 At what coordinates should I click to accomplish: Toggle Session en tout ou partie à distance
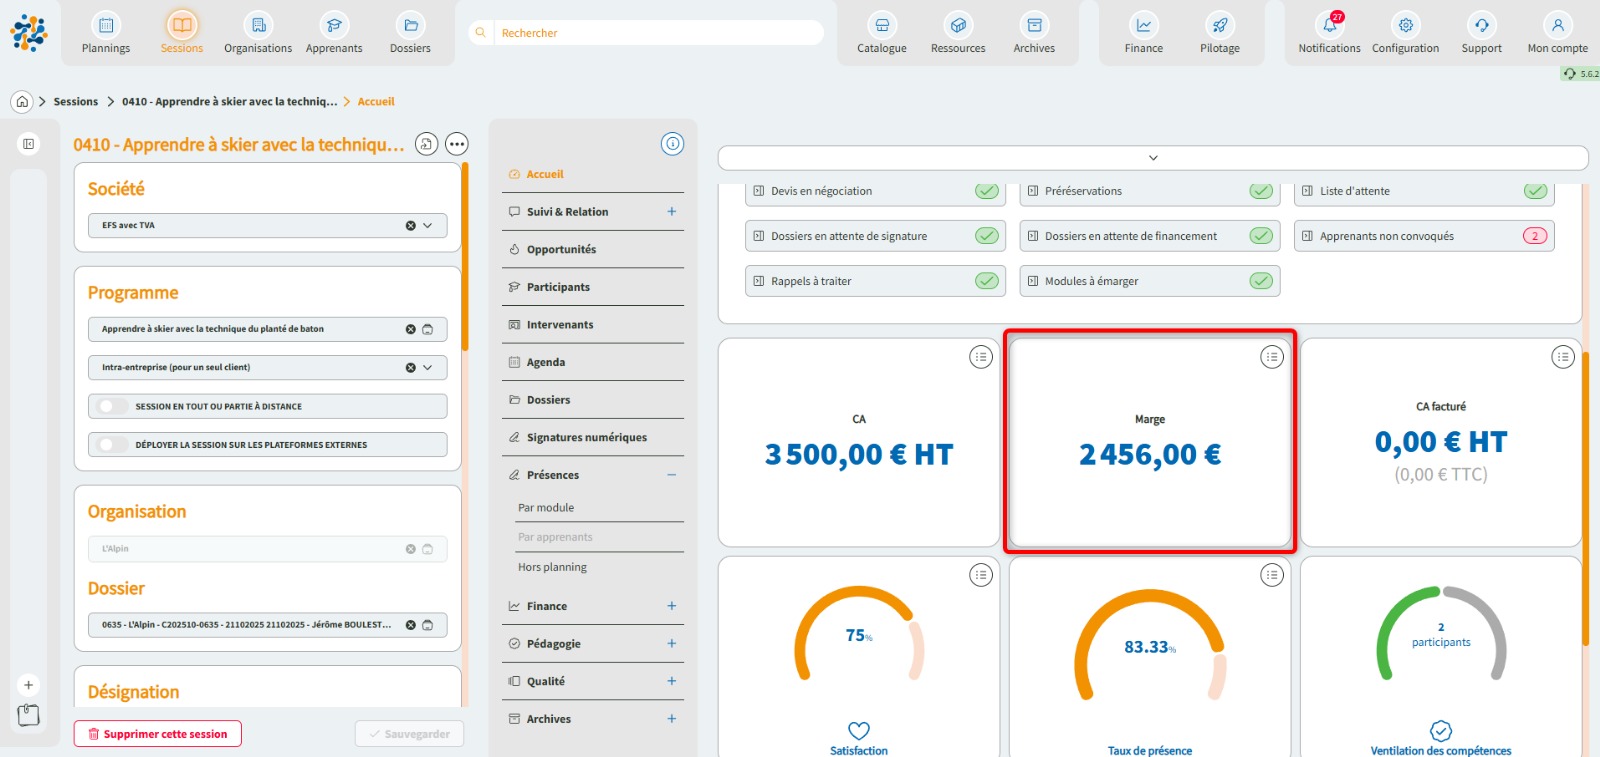(113, 407)
